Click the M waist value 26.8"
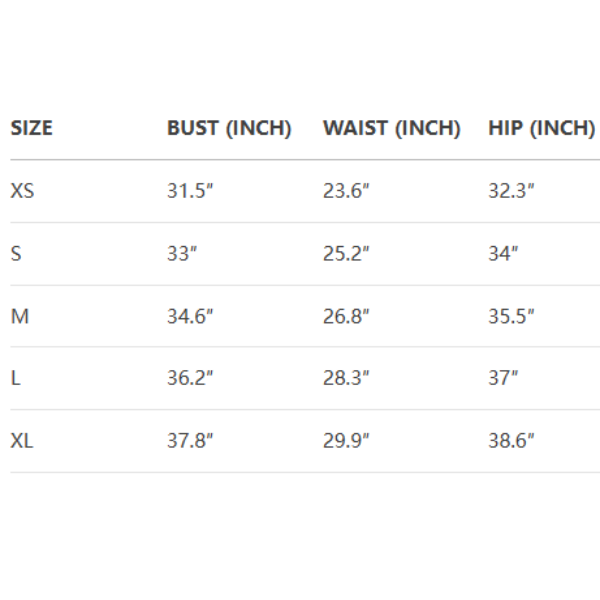This screenshot has height=600, width=600. click(x=346, y=316)
